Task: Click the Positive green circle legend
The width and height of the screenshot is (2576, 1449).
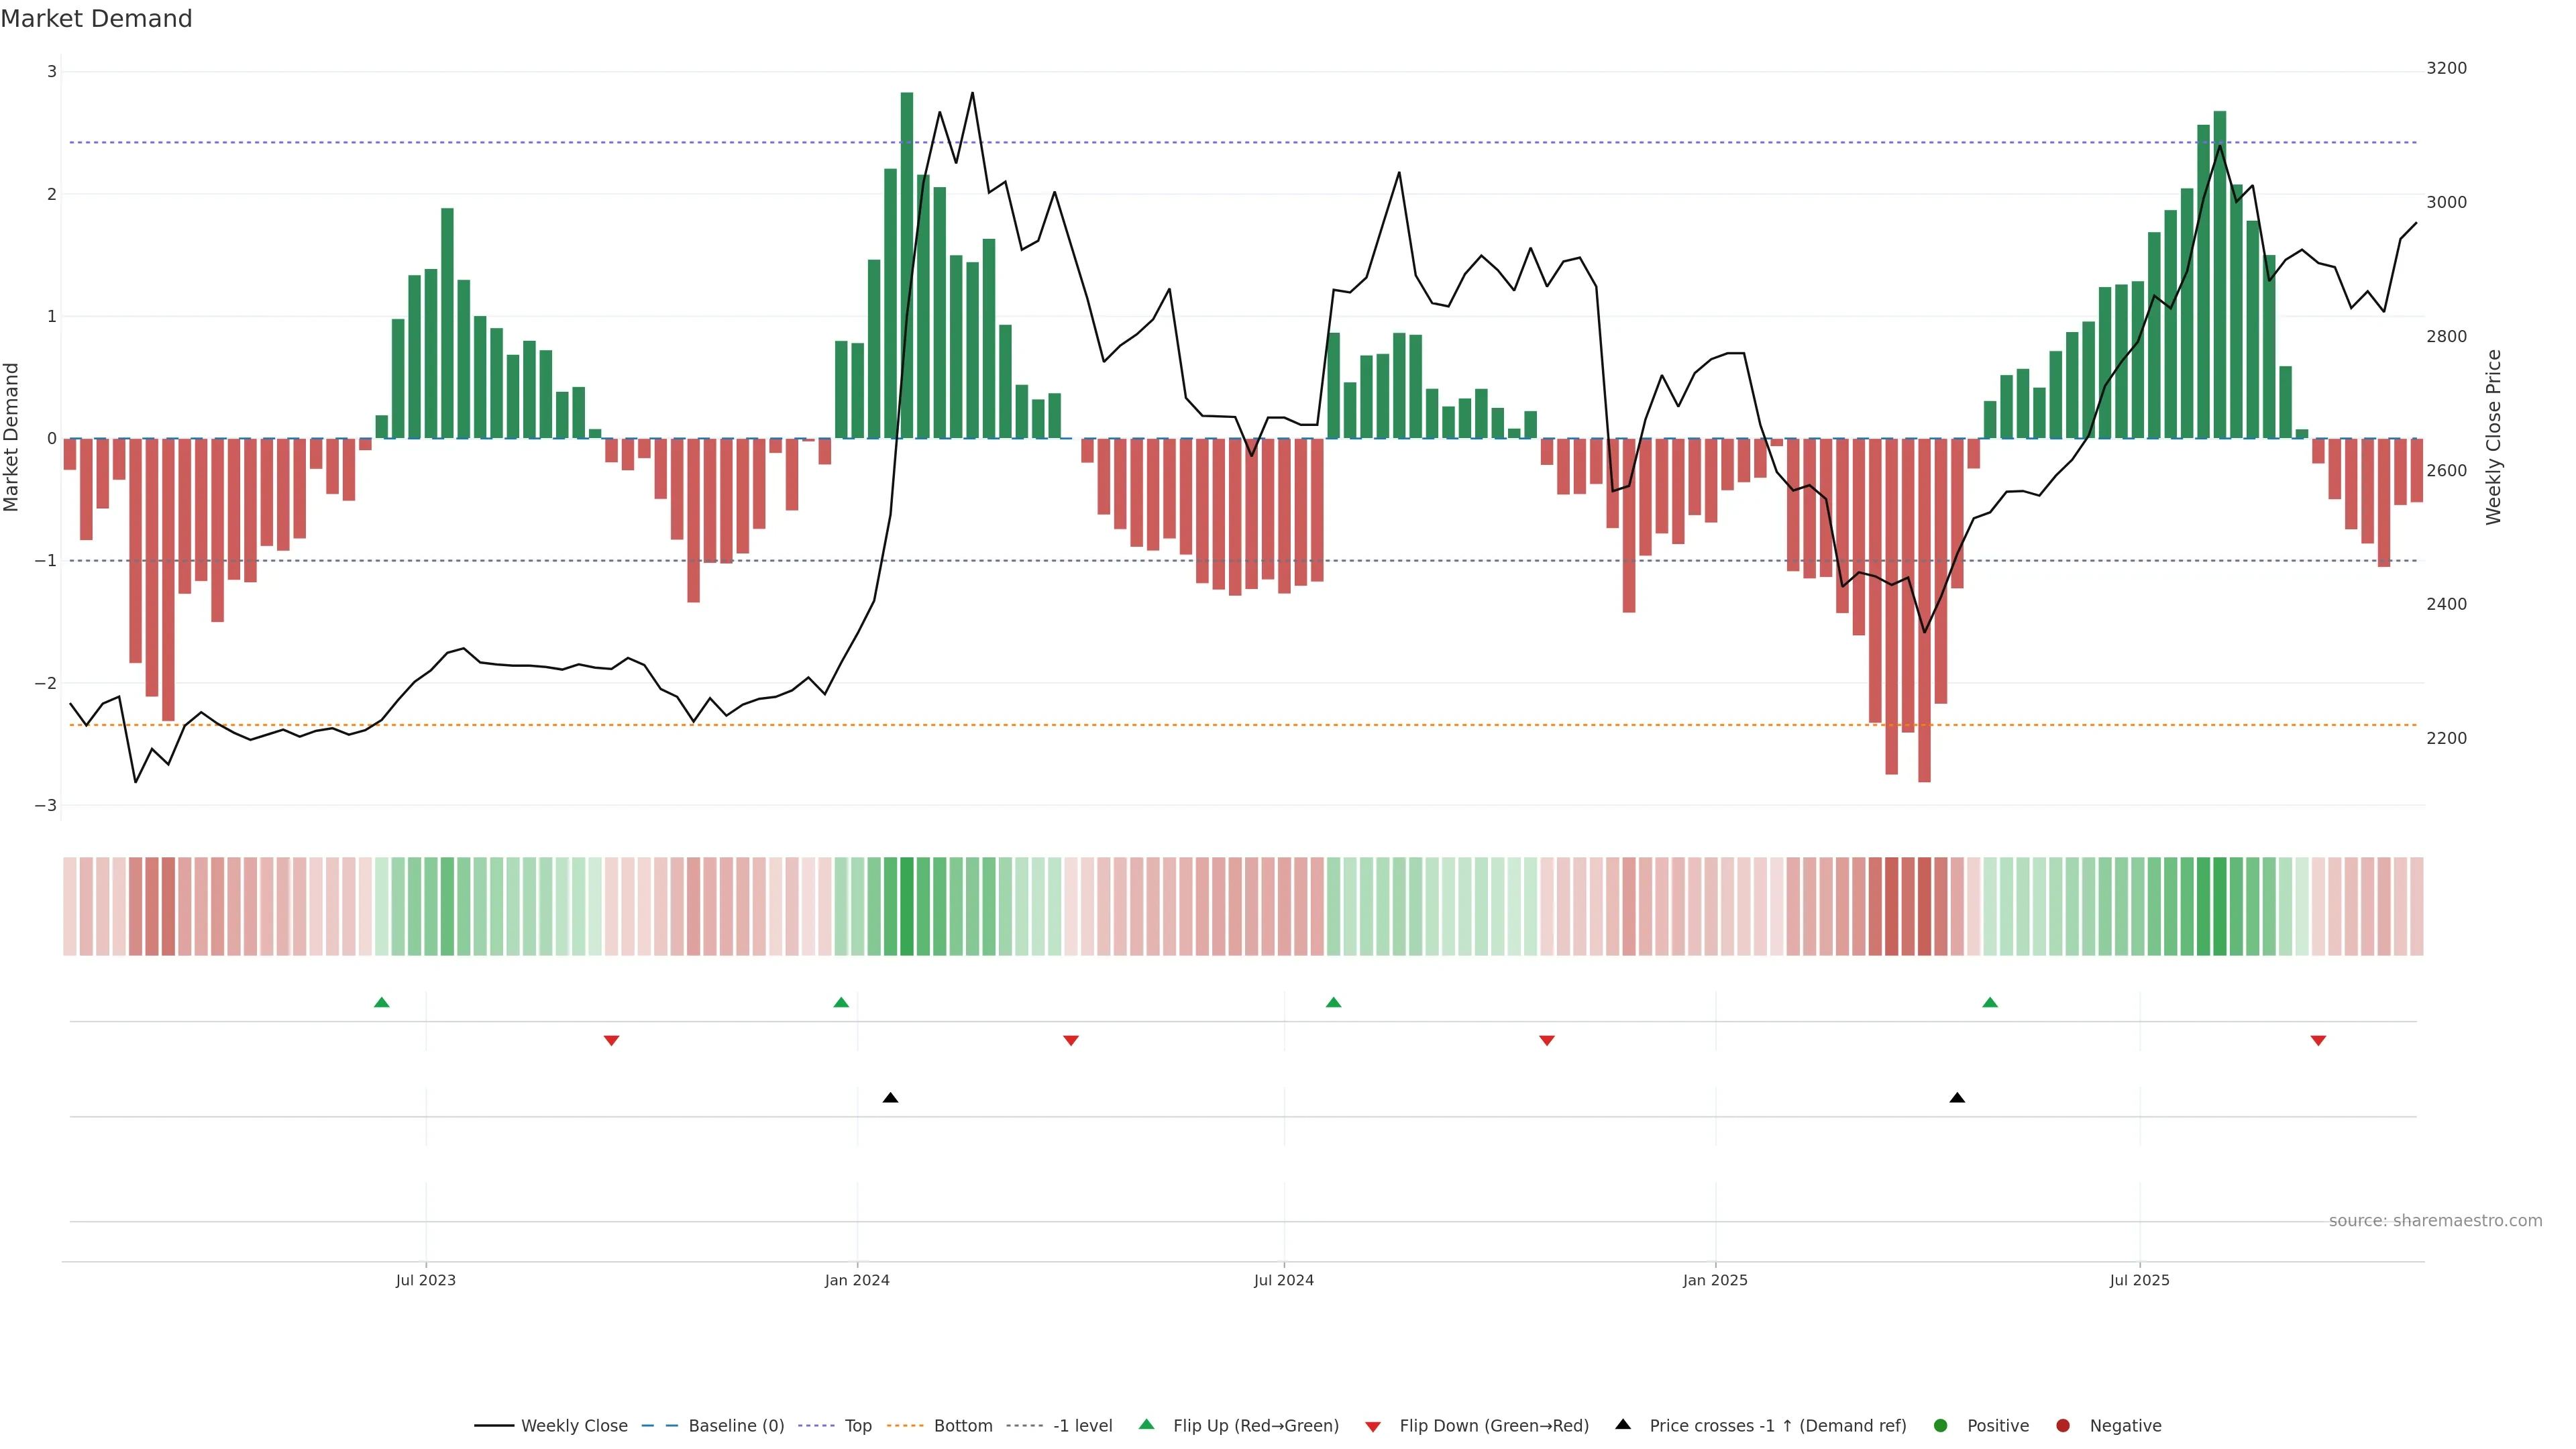Action: pos(1941,1426)
